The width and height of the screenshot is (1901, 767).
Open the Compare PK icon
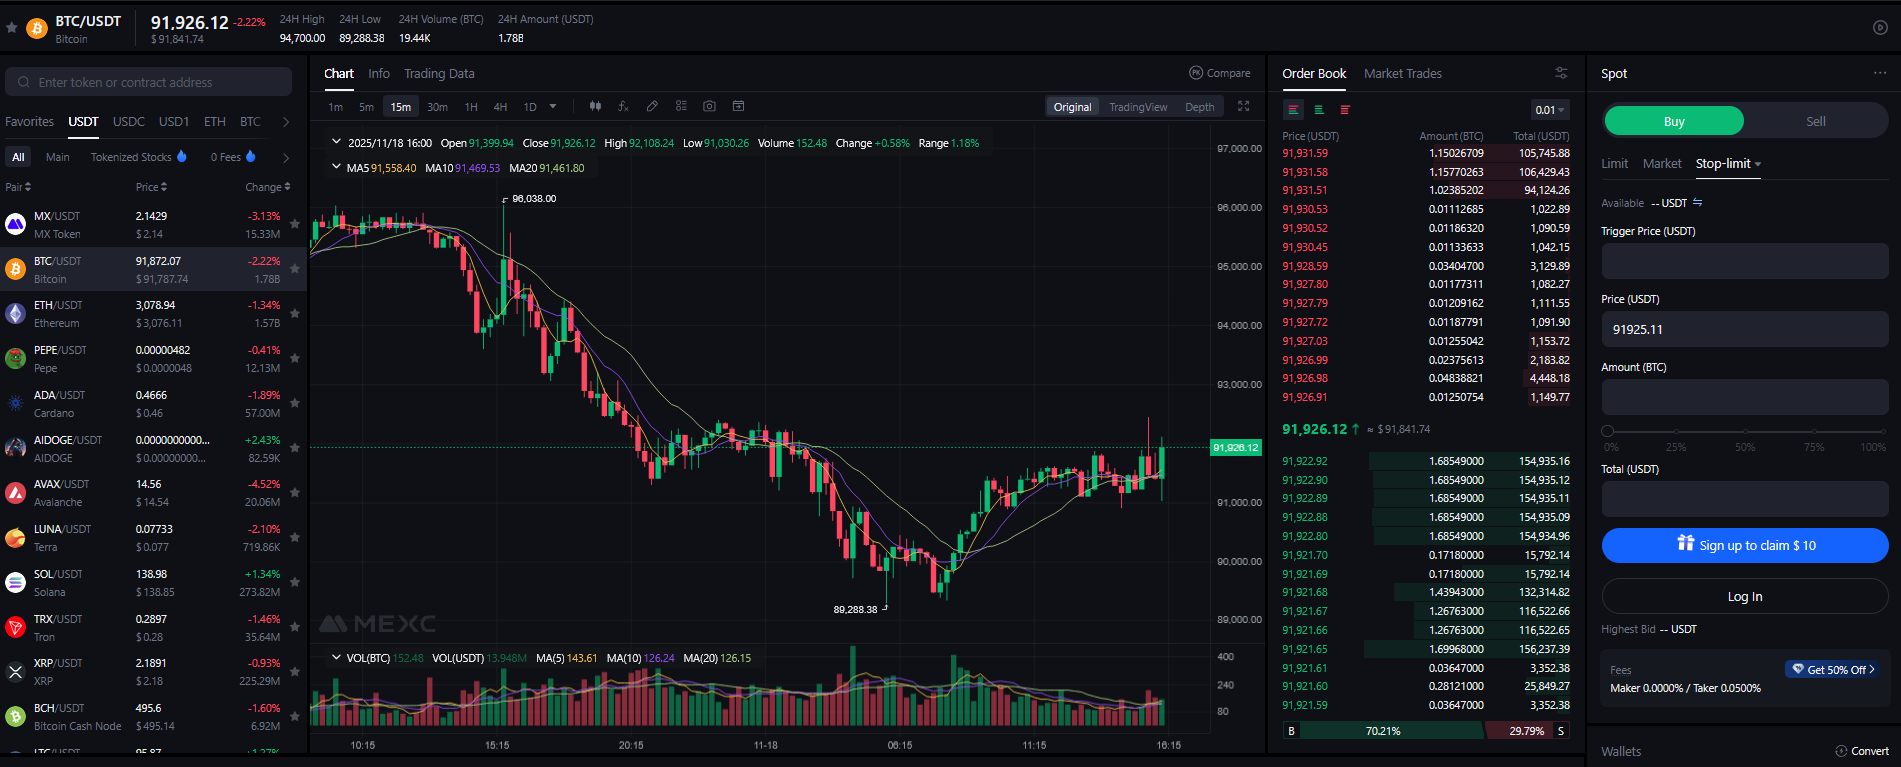pos(1195,73)
